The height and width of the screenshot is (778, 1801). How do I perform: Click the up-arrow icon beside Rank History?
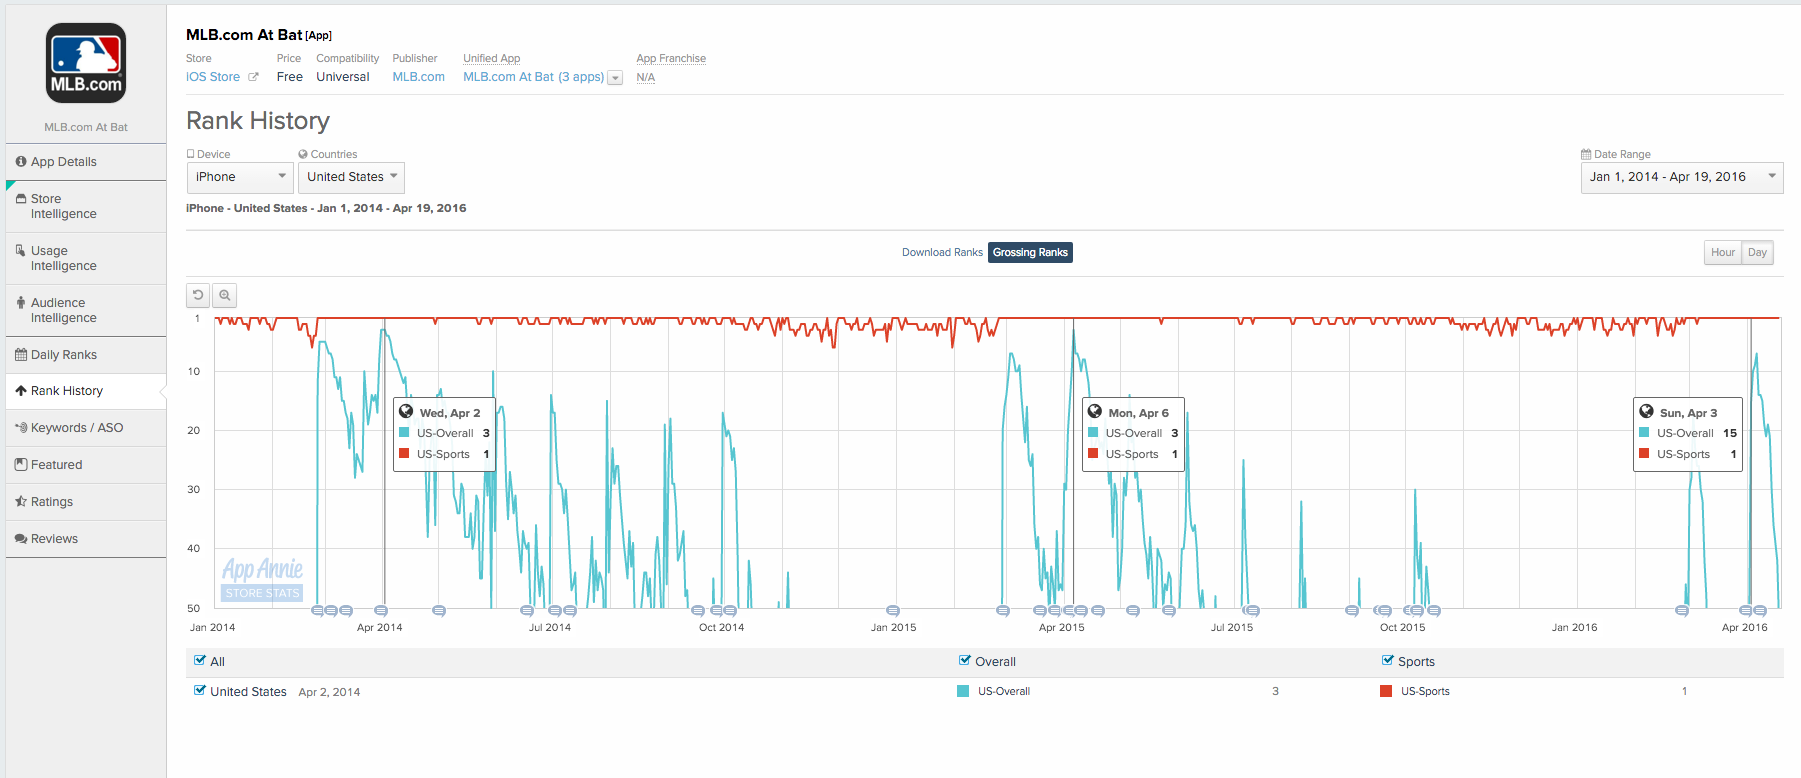point(21,390)
